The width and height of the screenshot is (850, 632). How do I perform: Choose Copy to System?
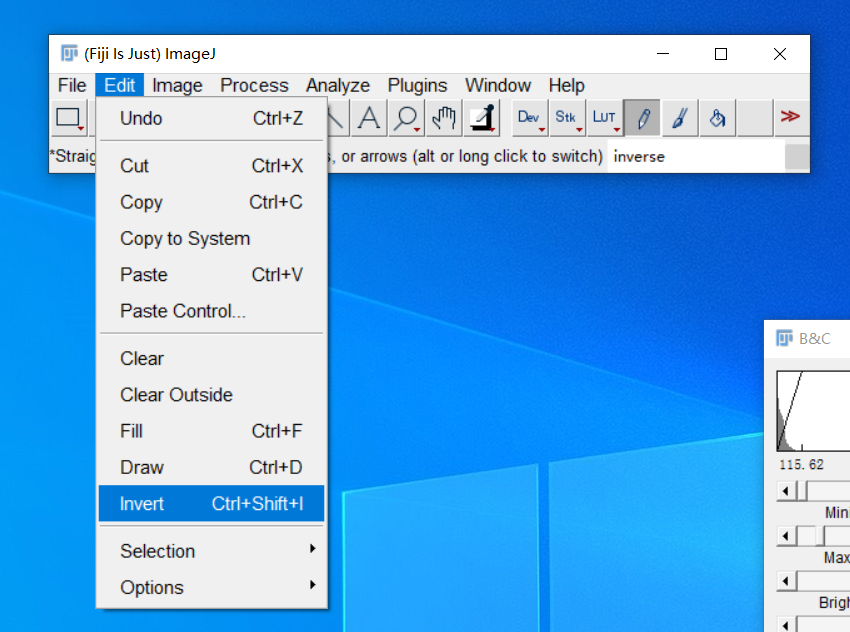pos(211,238)
